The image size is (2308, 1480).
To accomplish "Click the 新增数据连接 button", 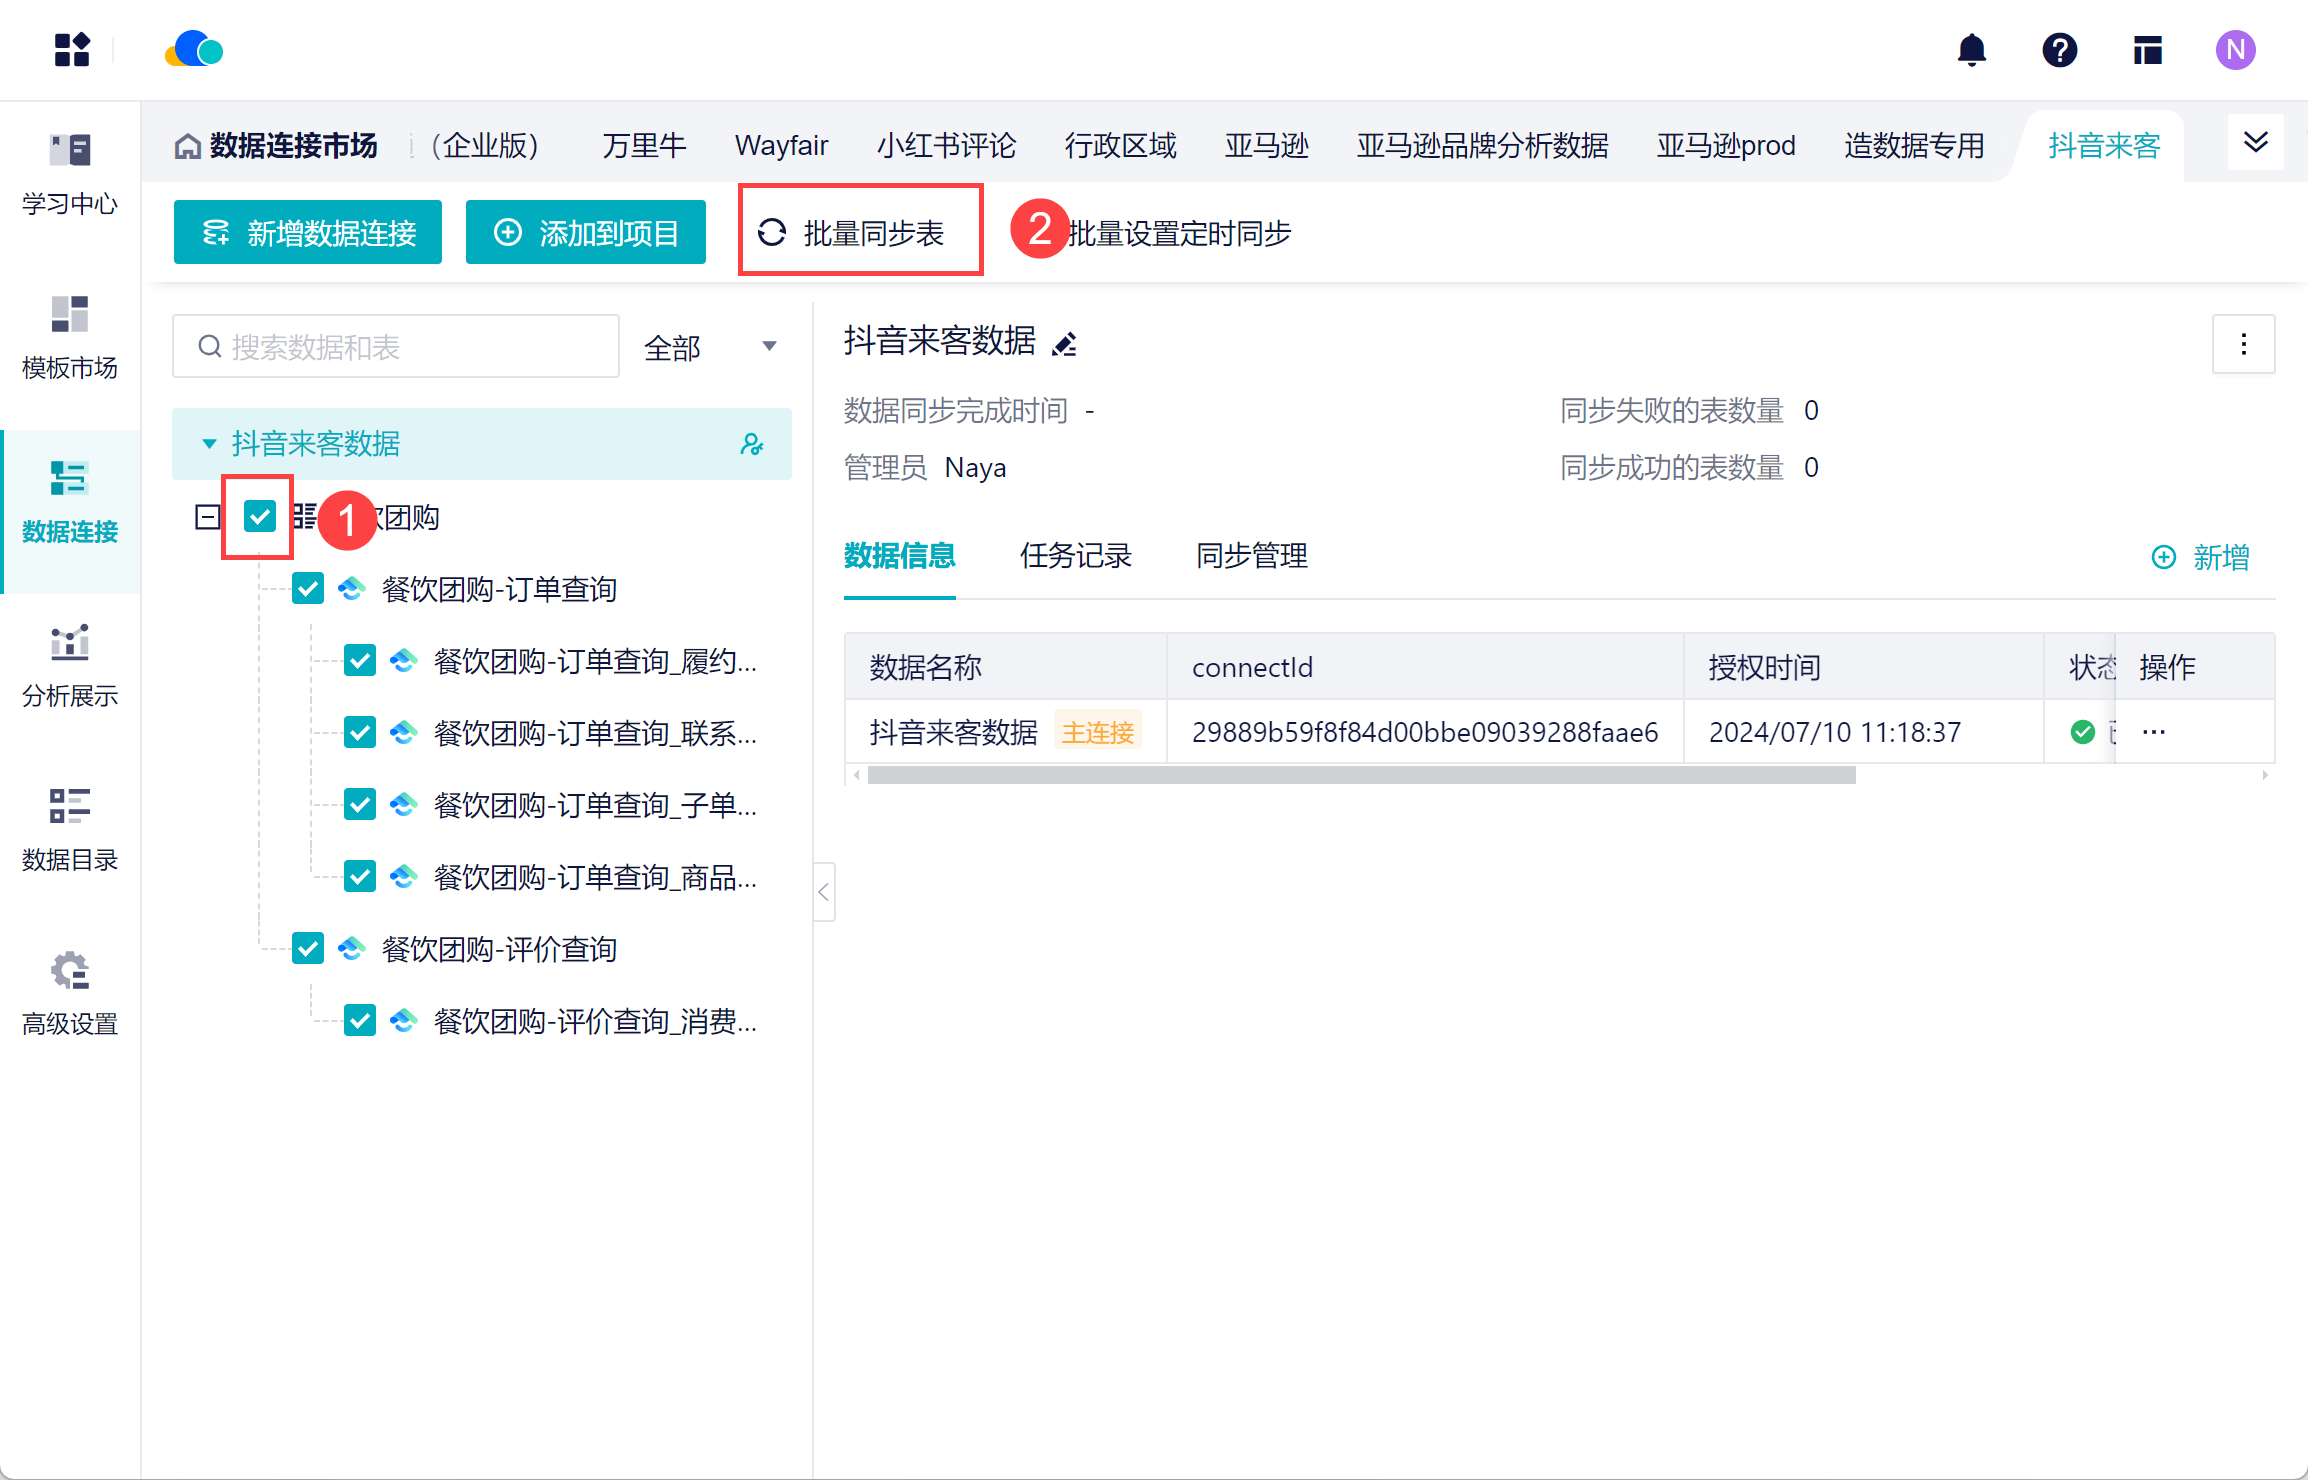I will (308, 233).
